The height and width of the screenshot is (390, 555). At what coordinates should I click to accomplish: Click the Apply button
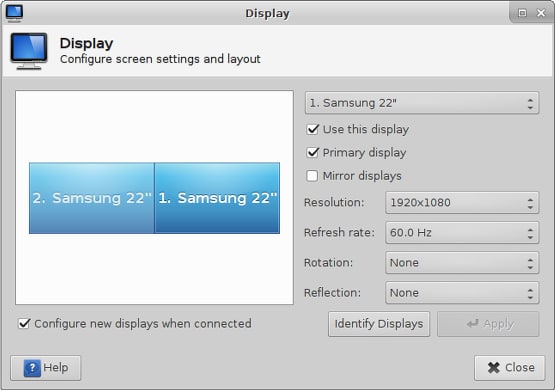[488, 324]
